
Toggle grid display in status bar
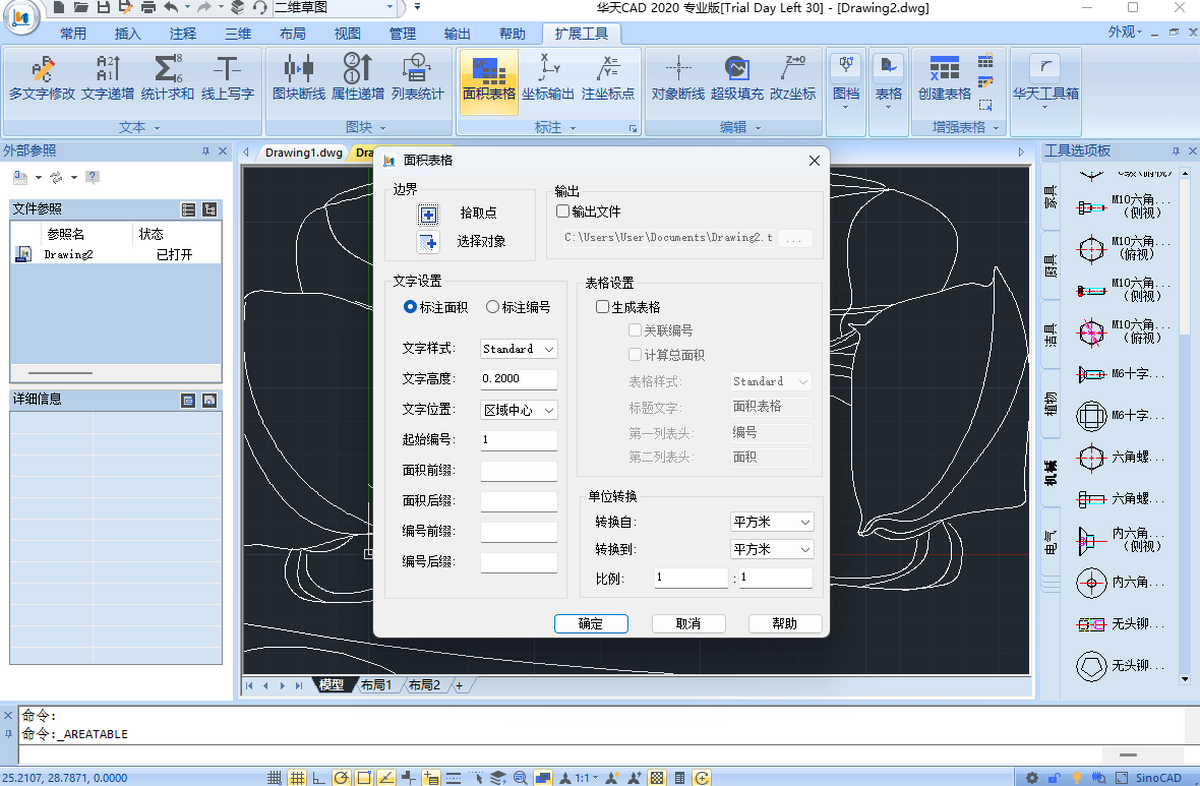coord(297,778)
